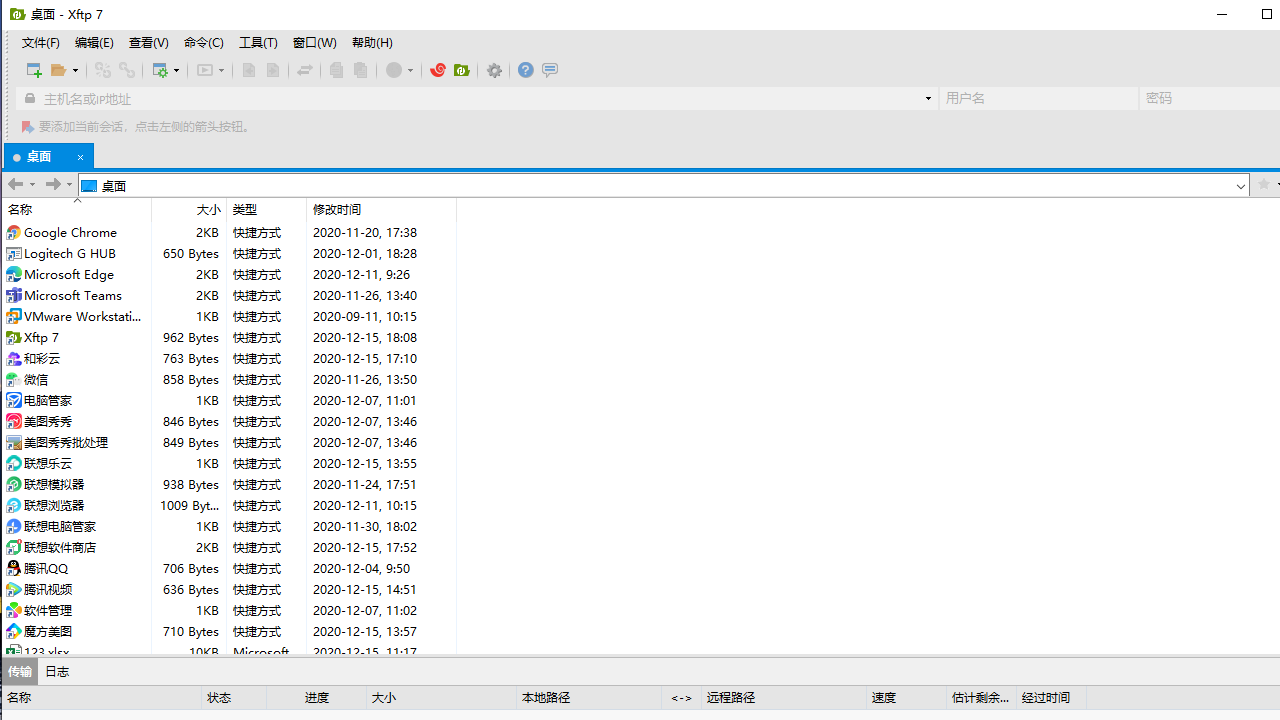Launch Xshell using the red snail icon
Image resolution: width=1280 pixels, height=720 pixels.
(438, 70)
